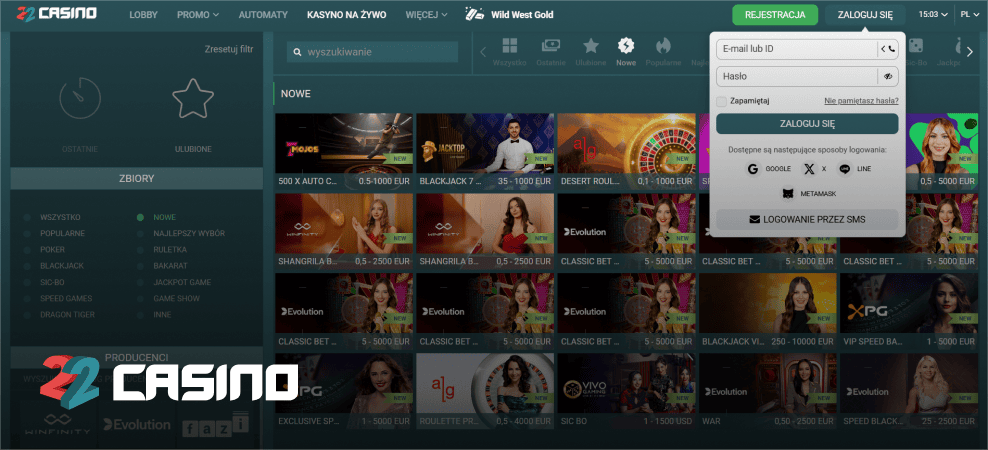Open the Wild West Gold promo with dice icon
This screenshot has height=450, width=988.
pyautogui.click(x=509, y=14)
